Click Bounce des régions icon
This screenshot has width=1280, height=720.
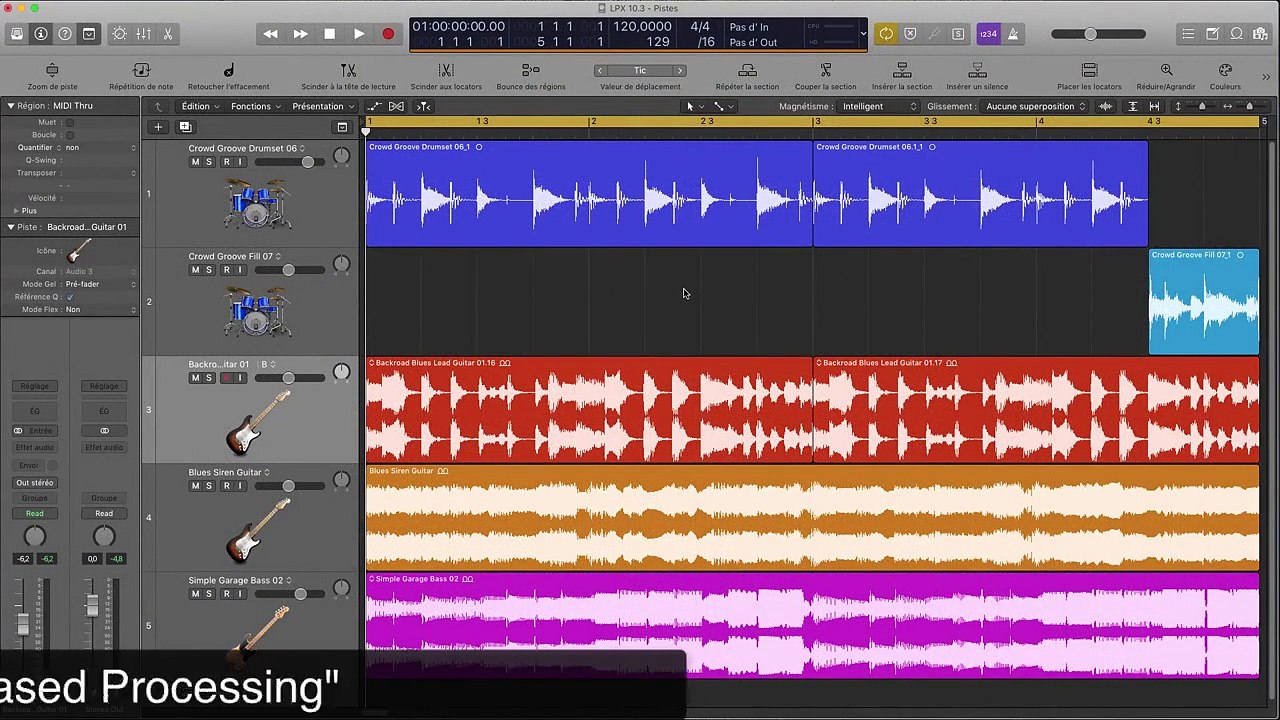tap(531, 70)
